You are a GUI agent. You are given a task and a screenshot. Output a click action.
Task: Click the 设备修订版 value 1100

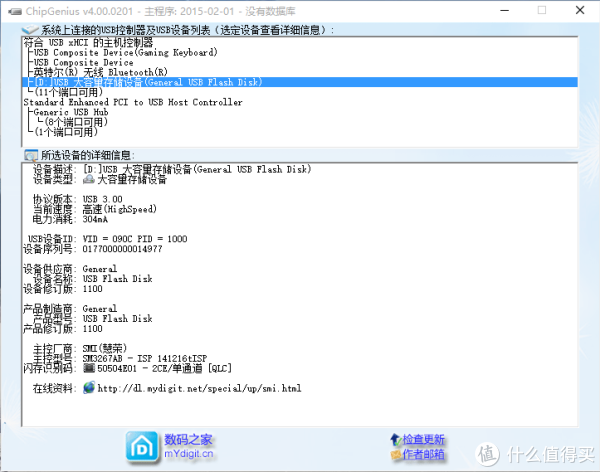click(93, 289)
